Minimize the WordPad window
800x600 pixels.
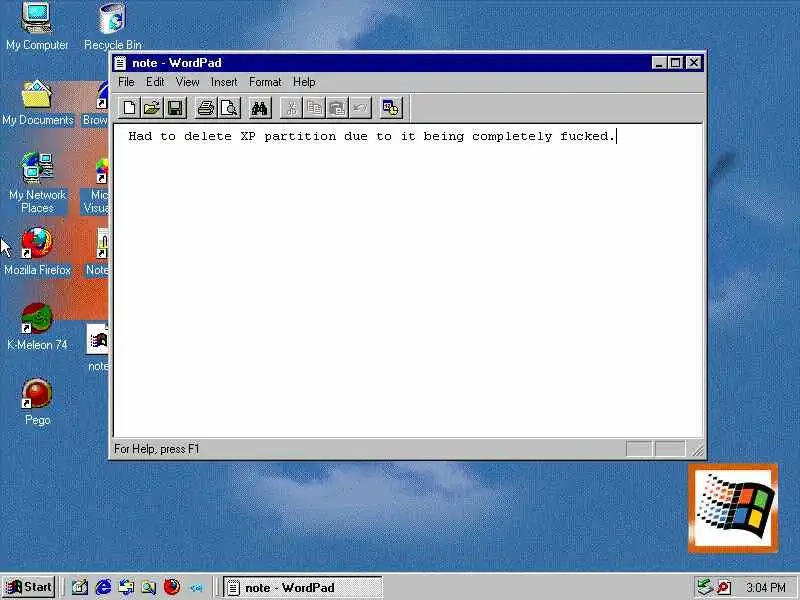point(659,63)
